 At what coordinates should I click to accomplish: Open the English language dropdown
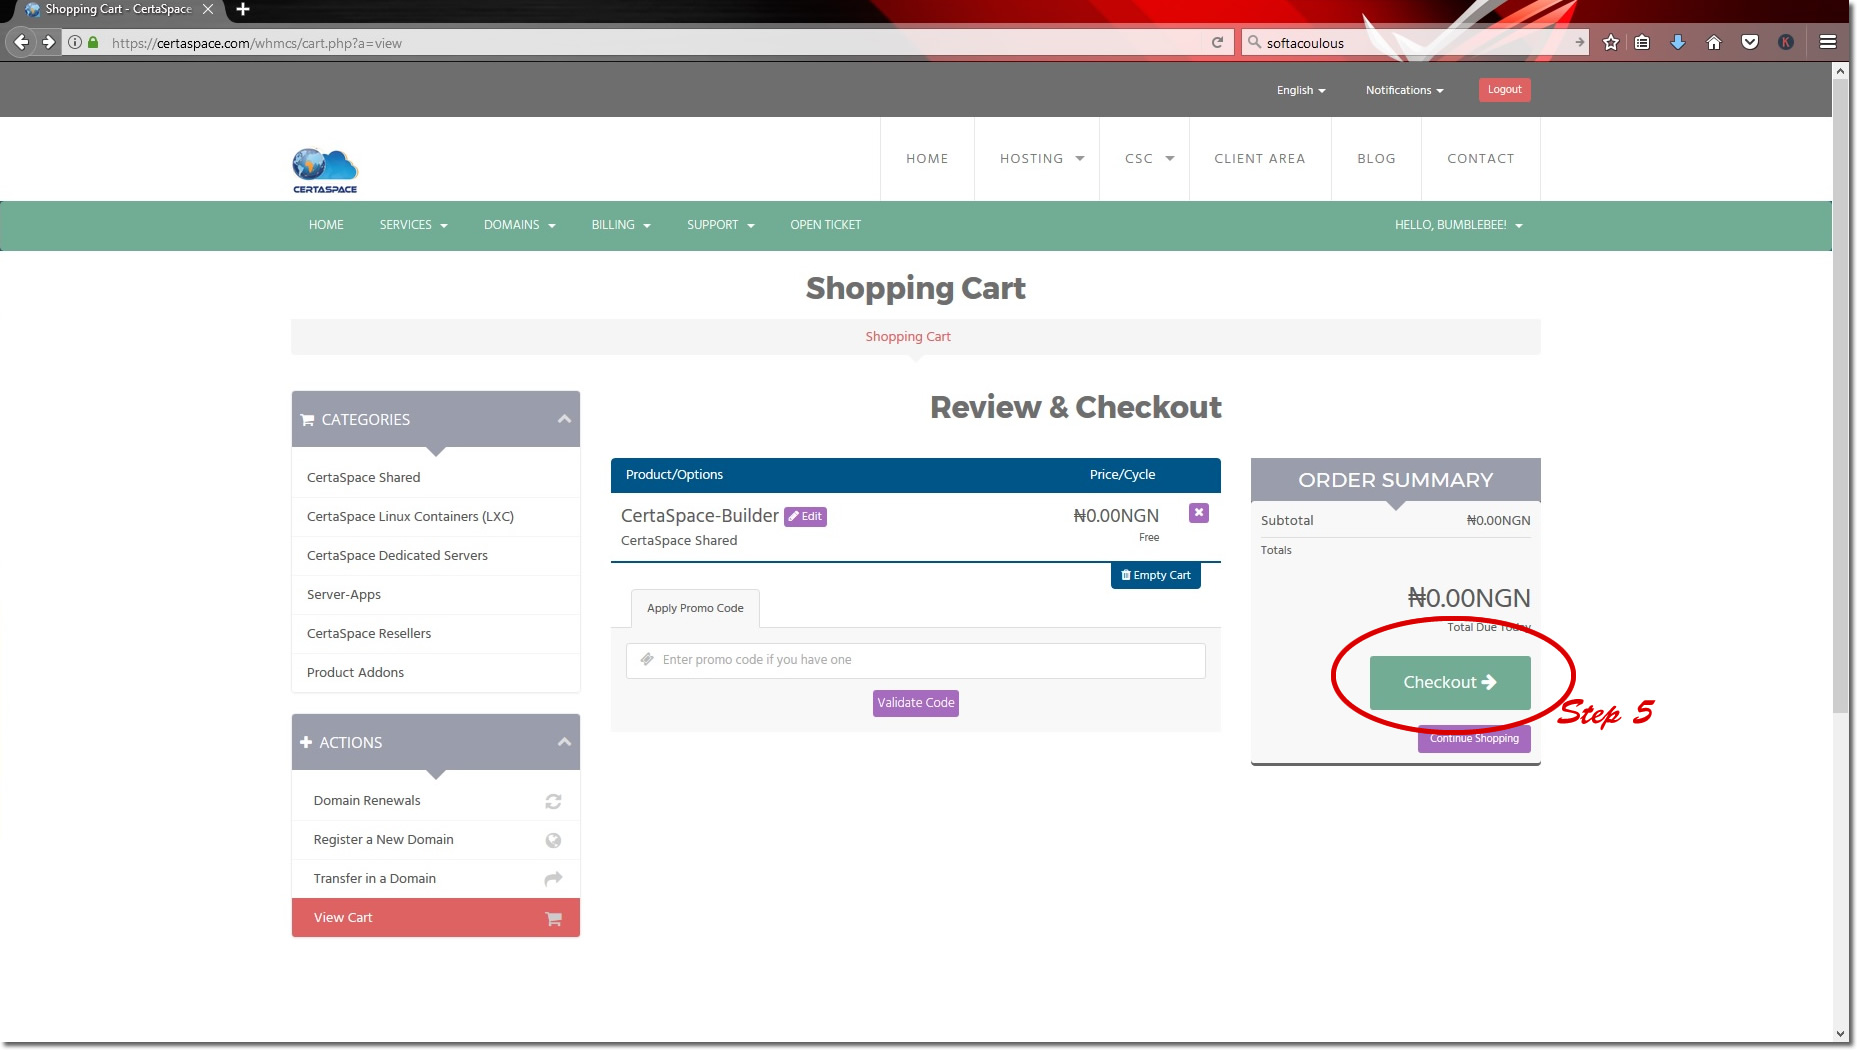pos(1301,90)
